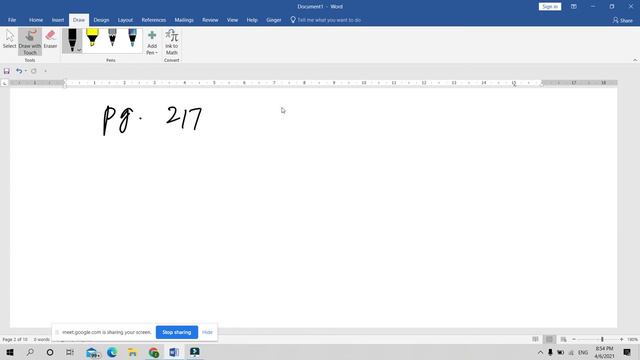Save the document from quick access
This screenshot has height=360, width=640.
(7, 71)
